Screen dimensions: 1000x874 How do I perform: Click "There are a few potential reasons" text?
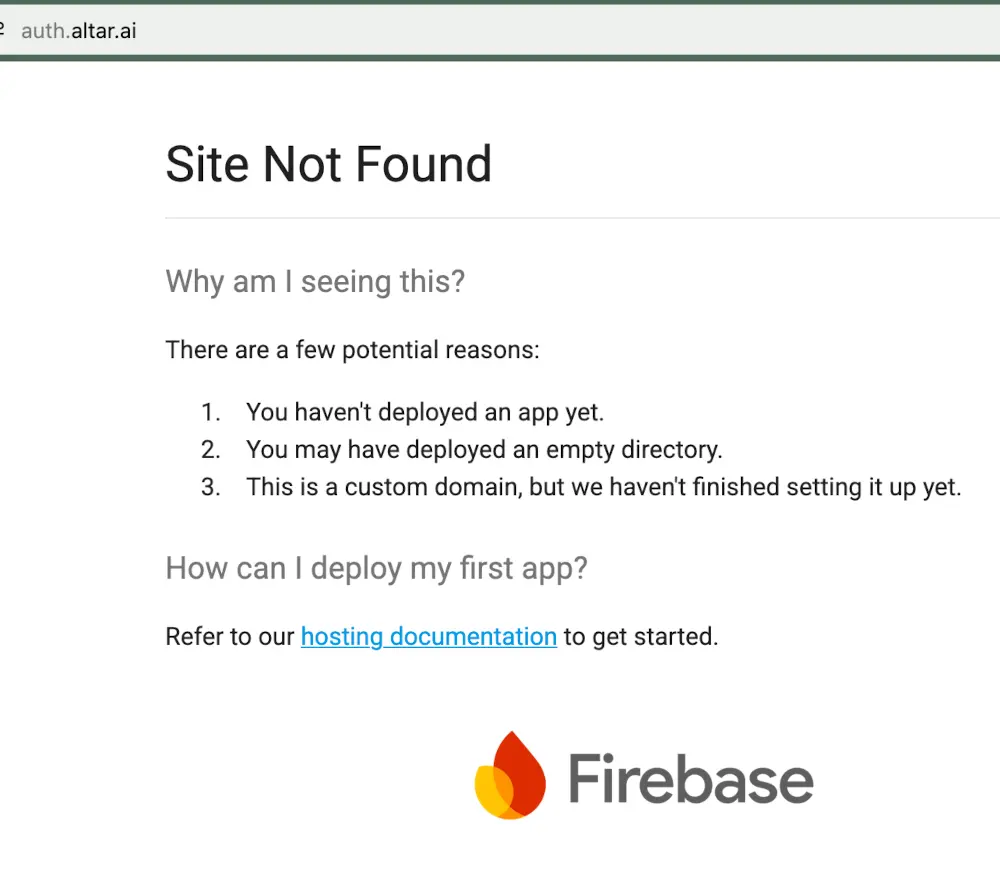(x=352, y=350)
